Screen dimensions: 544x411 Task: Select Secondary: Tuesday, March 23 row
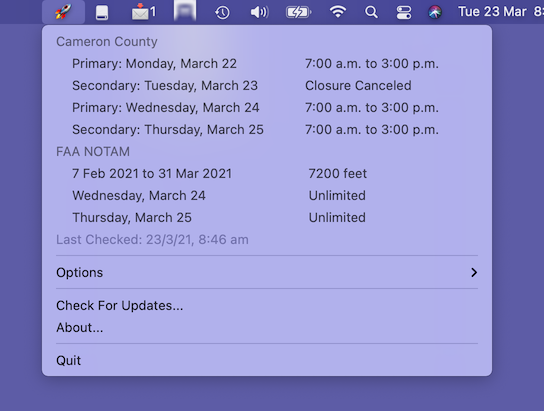point(267,86)
